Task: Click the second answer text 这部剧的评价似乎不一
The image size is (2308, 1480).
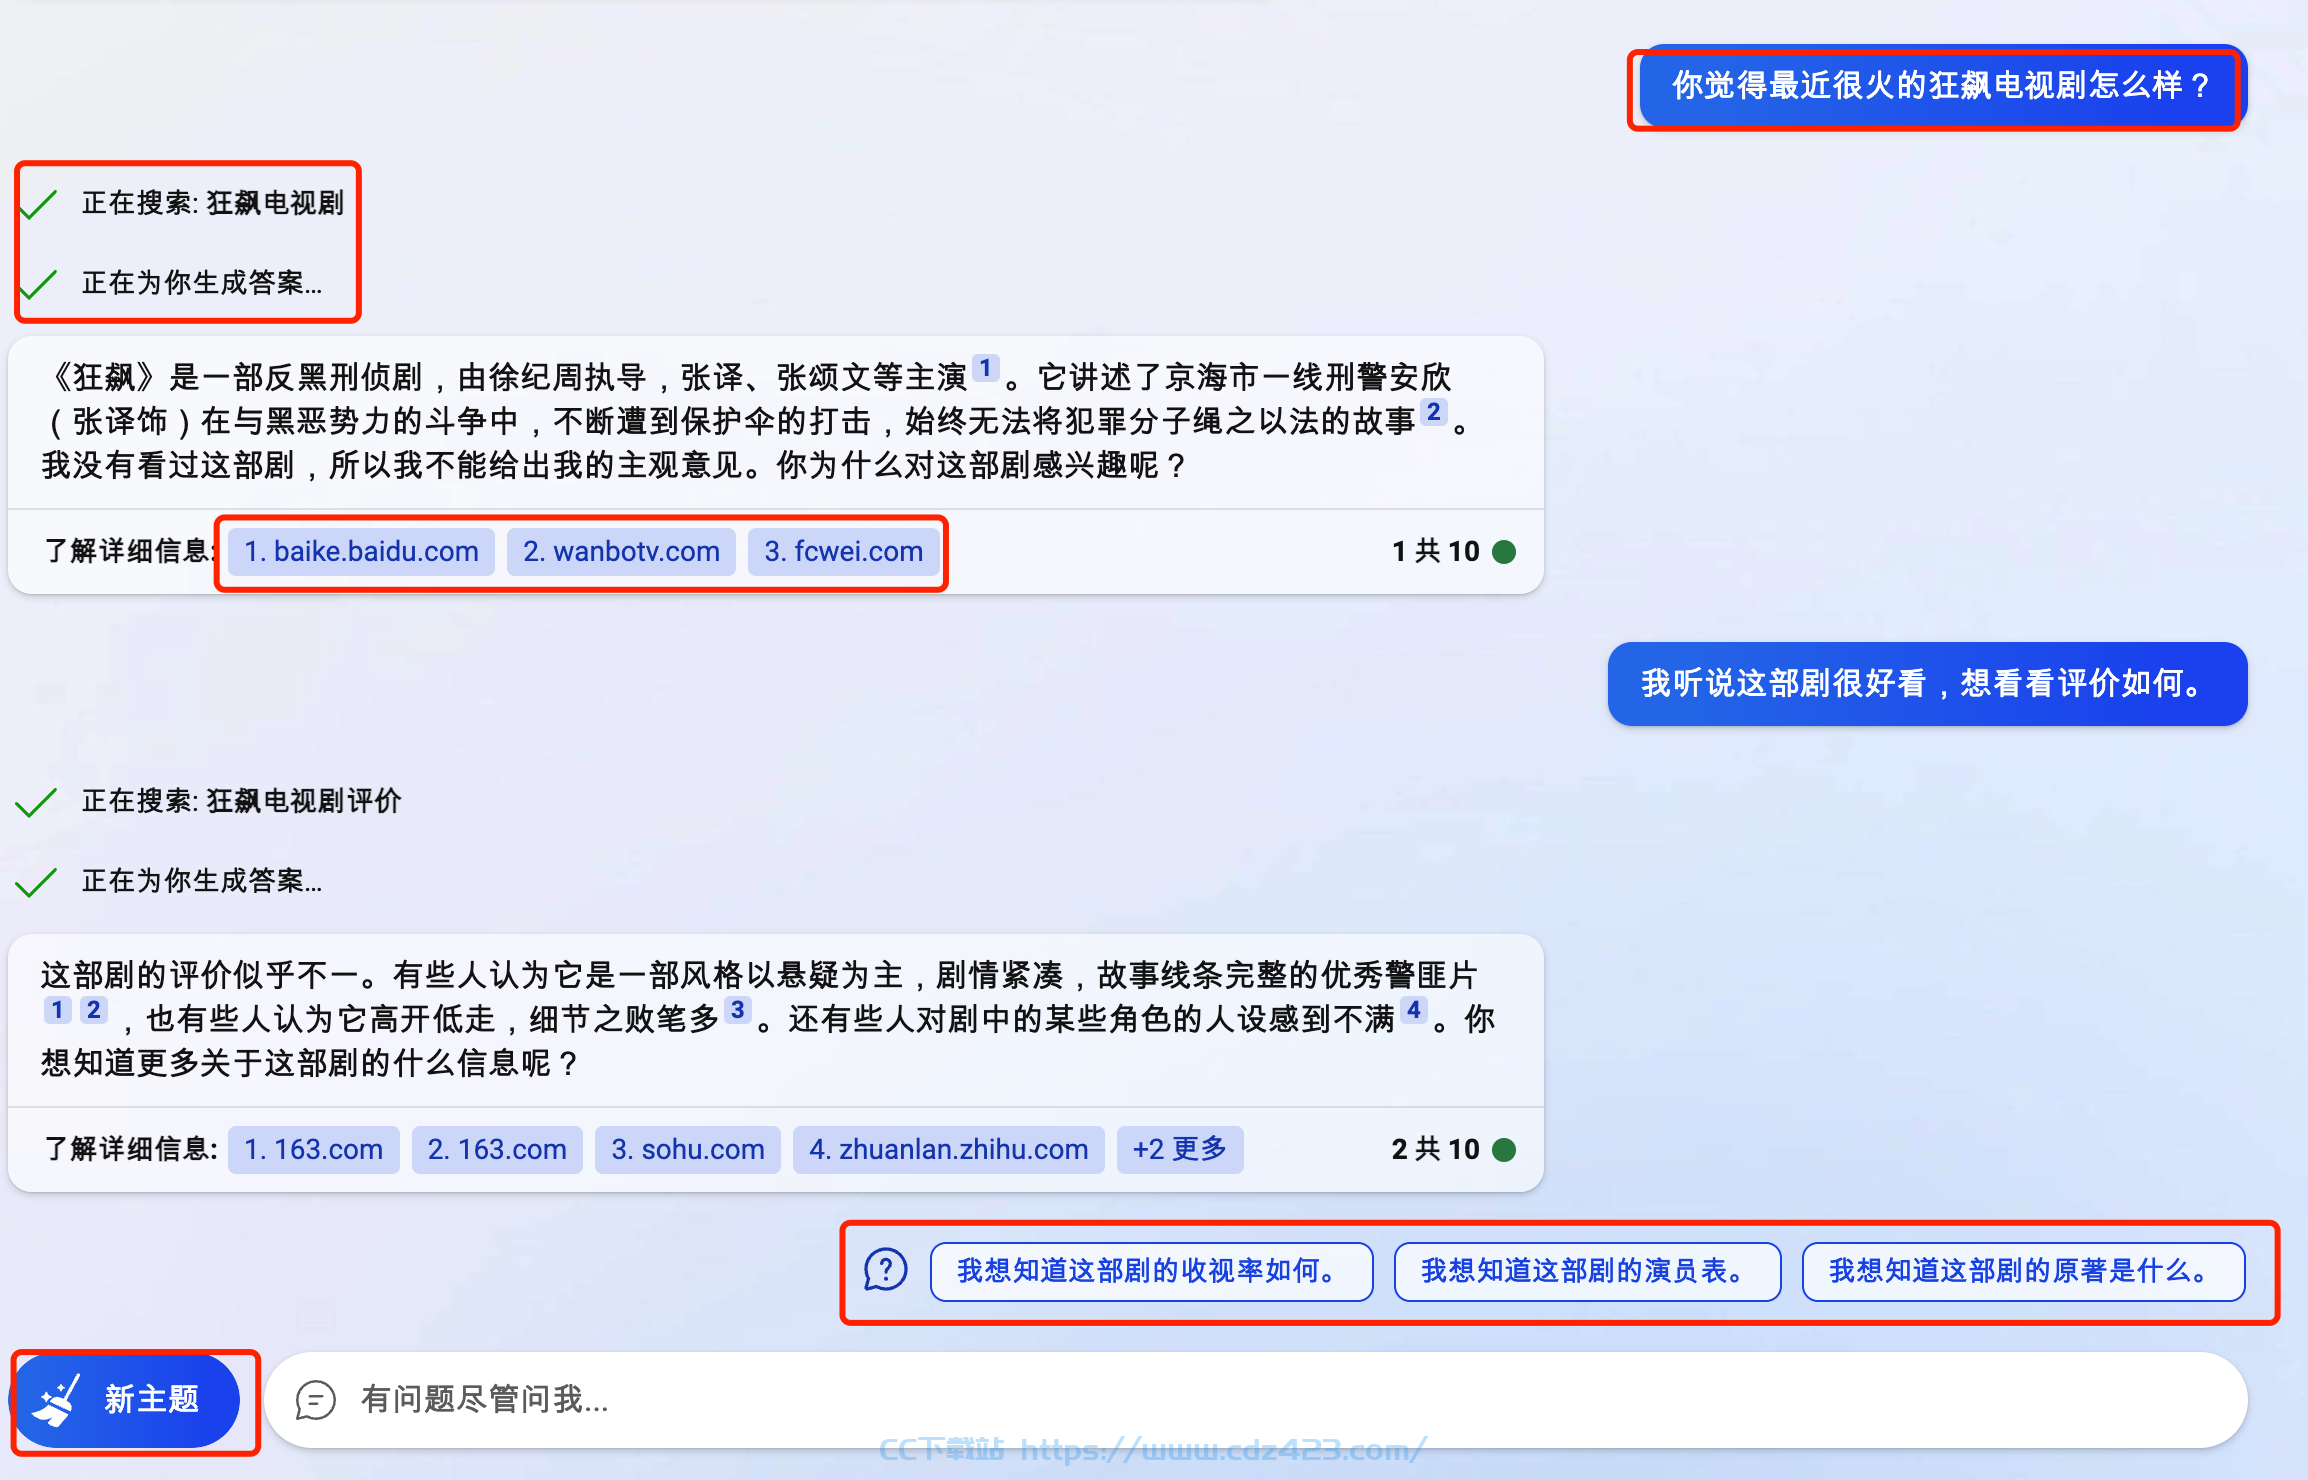Action: coord(768,1020)
